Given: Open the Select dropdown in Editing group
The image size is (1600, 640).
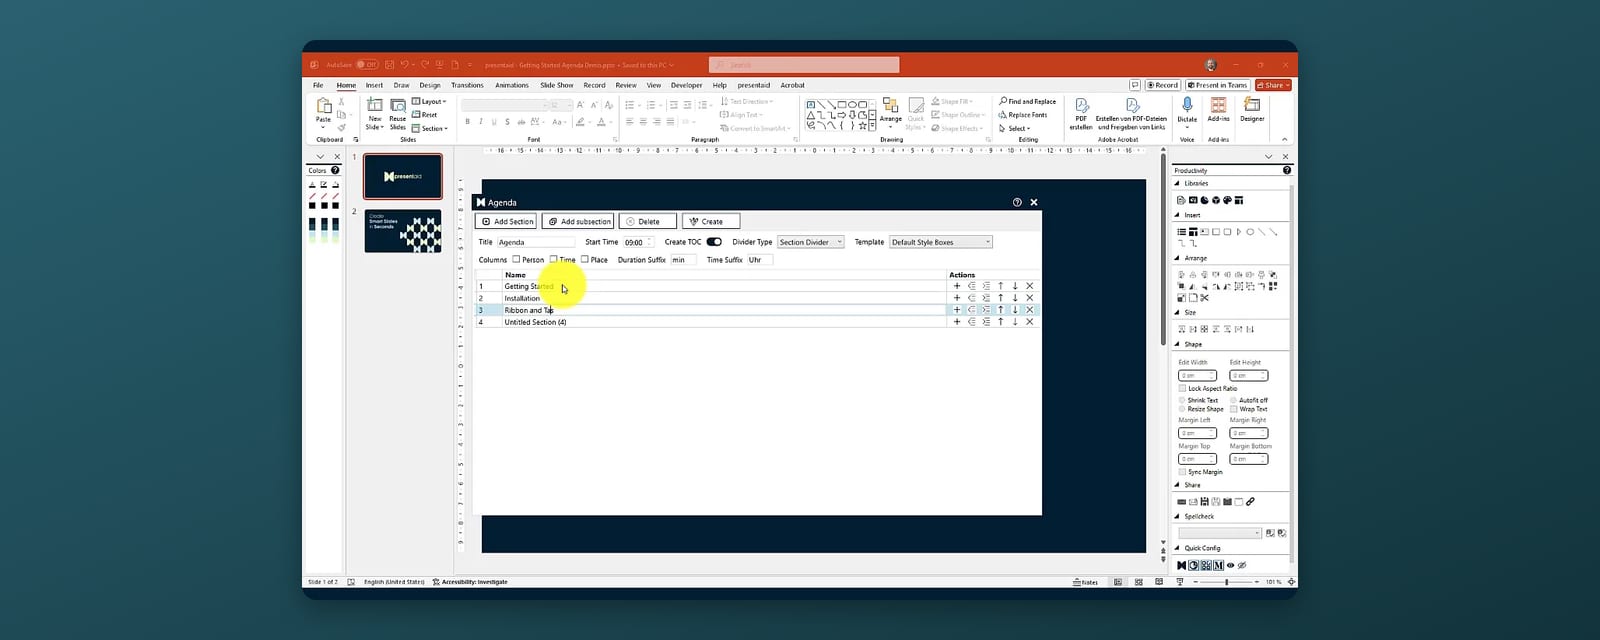Looking at the screenshot, I should [x=1015, y=128].
